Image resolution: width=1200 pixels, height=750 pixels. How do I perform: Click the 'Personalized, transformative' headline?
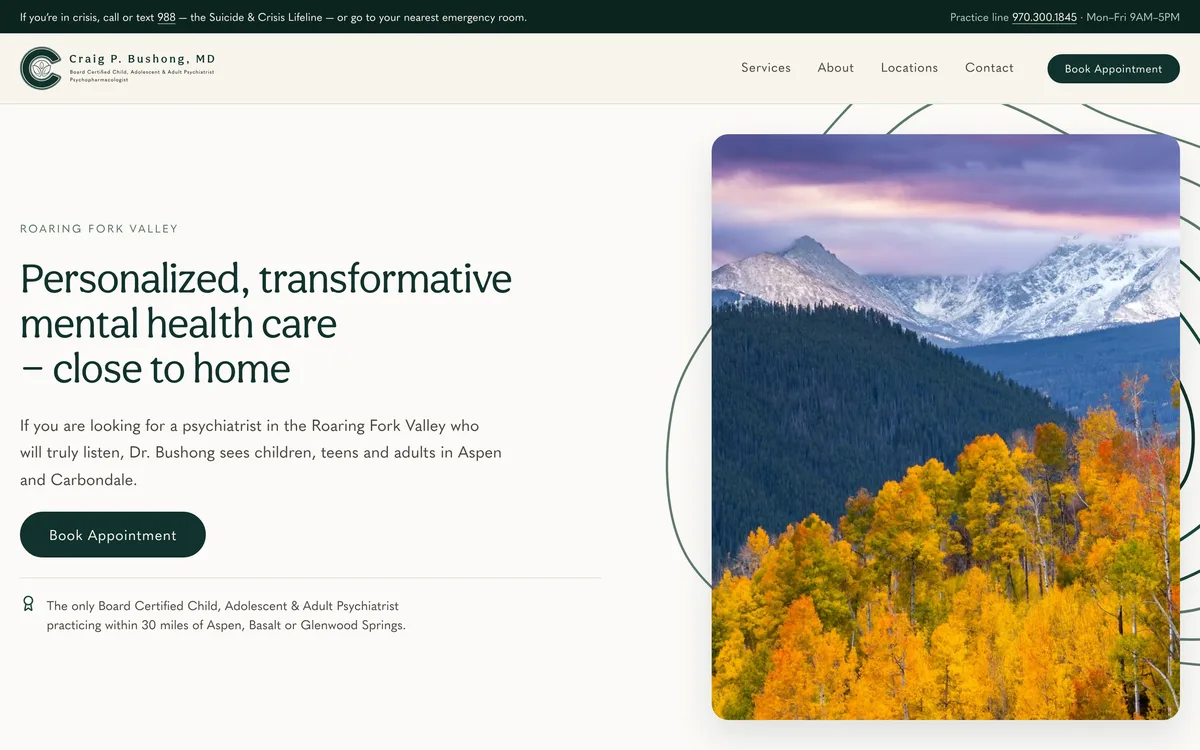[266, 323]
